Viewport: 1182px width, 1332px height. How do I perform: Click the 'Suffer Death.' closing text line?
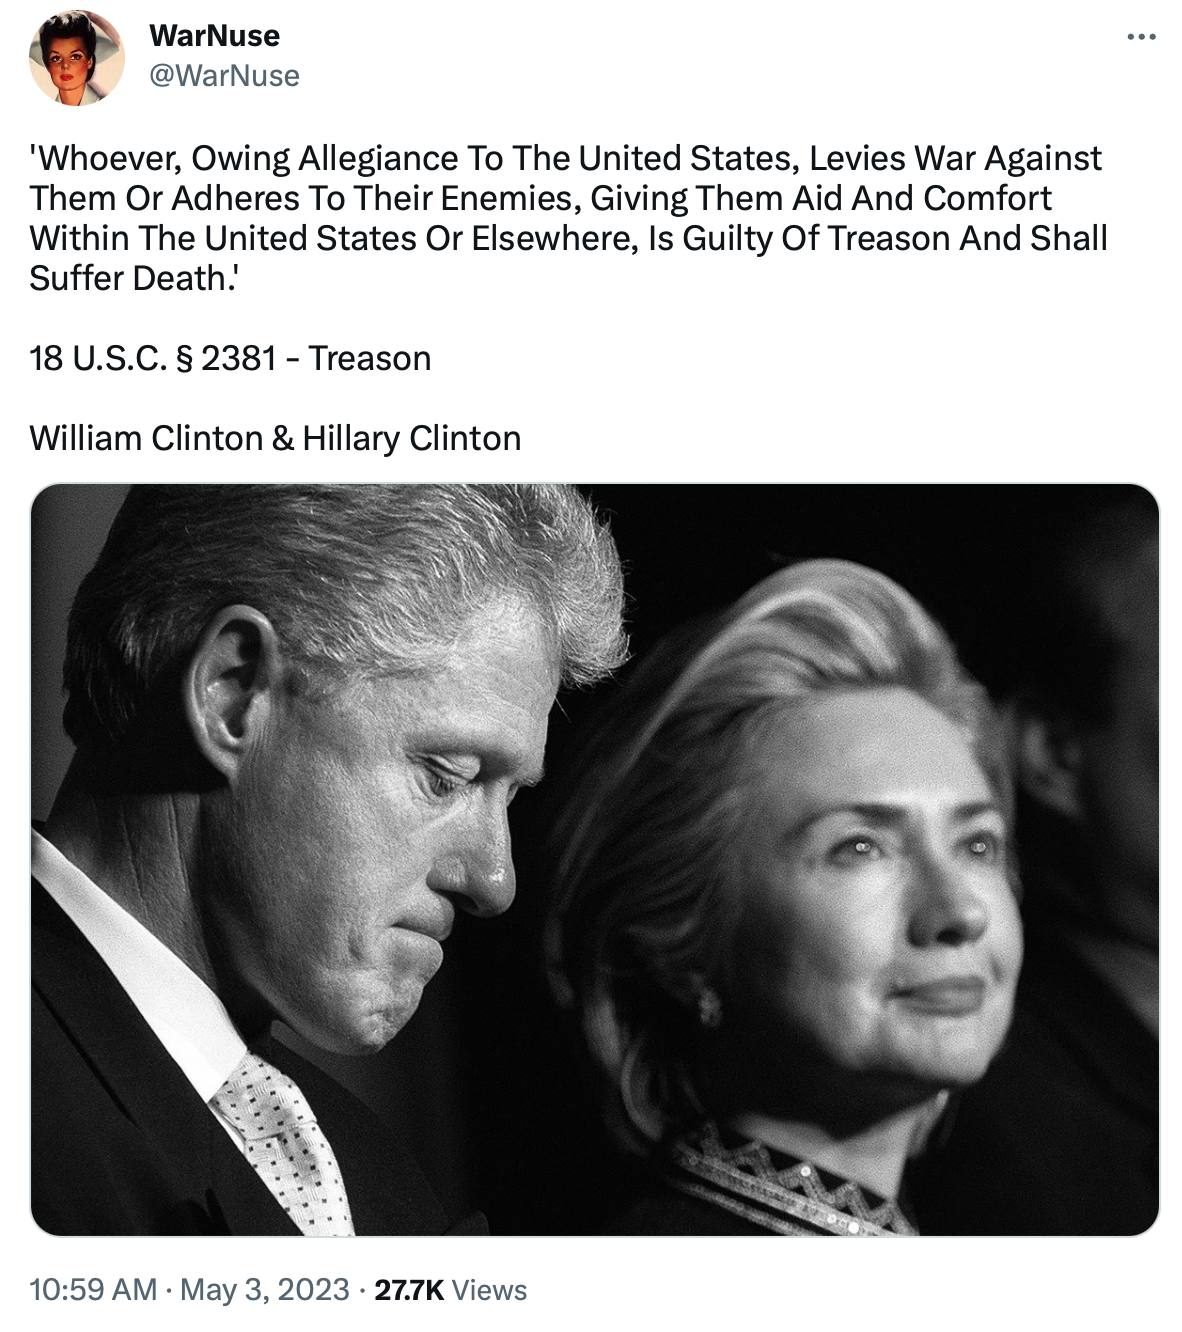pyautogui.click(x=133, y=278)
